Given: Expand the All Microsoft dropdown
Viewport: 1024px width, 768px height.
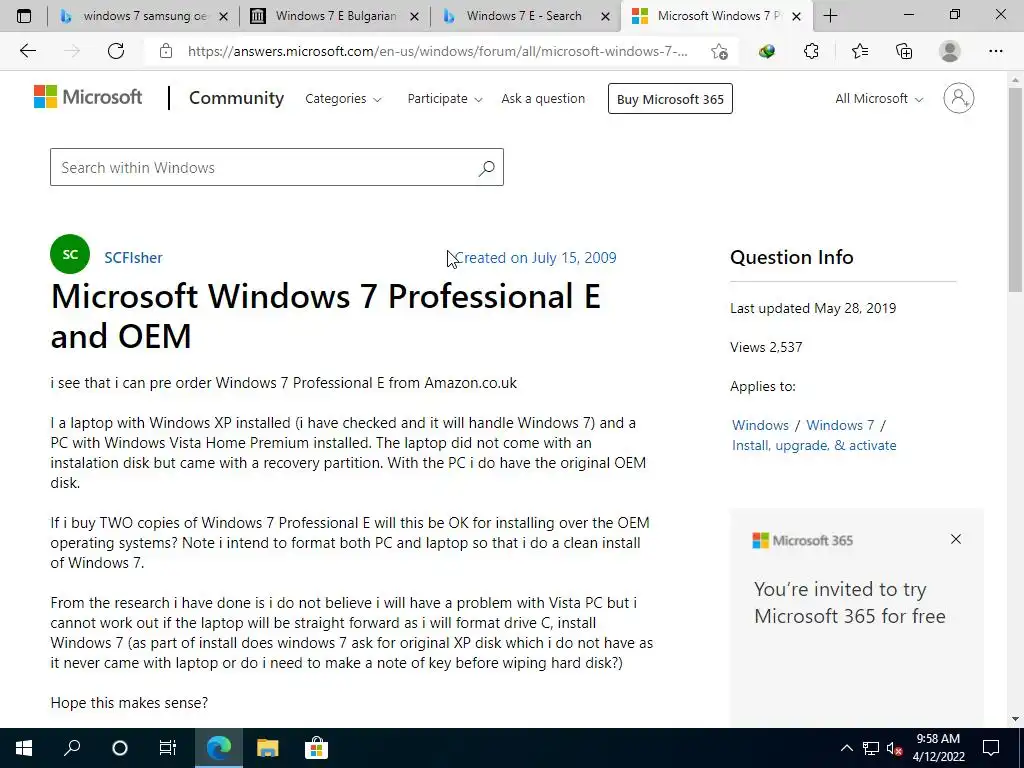Looking at the screenshot, I should (879, 99).
